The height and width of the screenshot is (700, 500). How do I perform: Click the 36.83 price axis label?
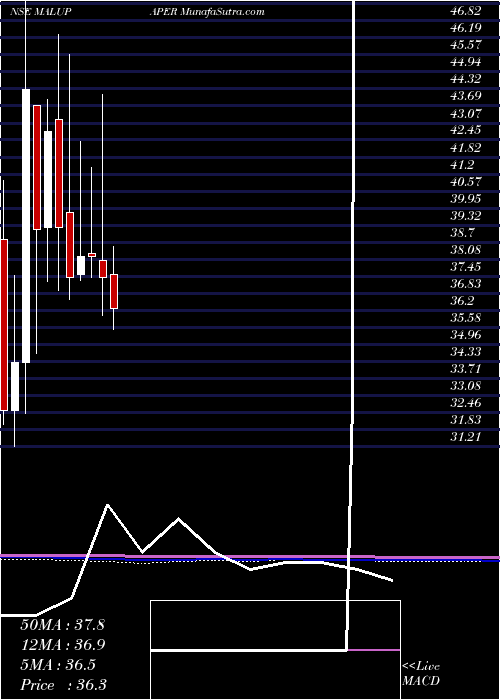(x=465, y=283)
